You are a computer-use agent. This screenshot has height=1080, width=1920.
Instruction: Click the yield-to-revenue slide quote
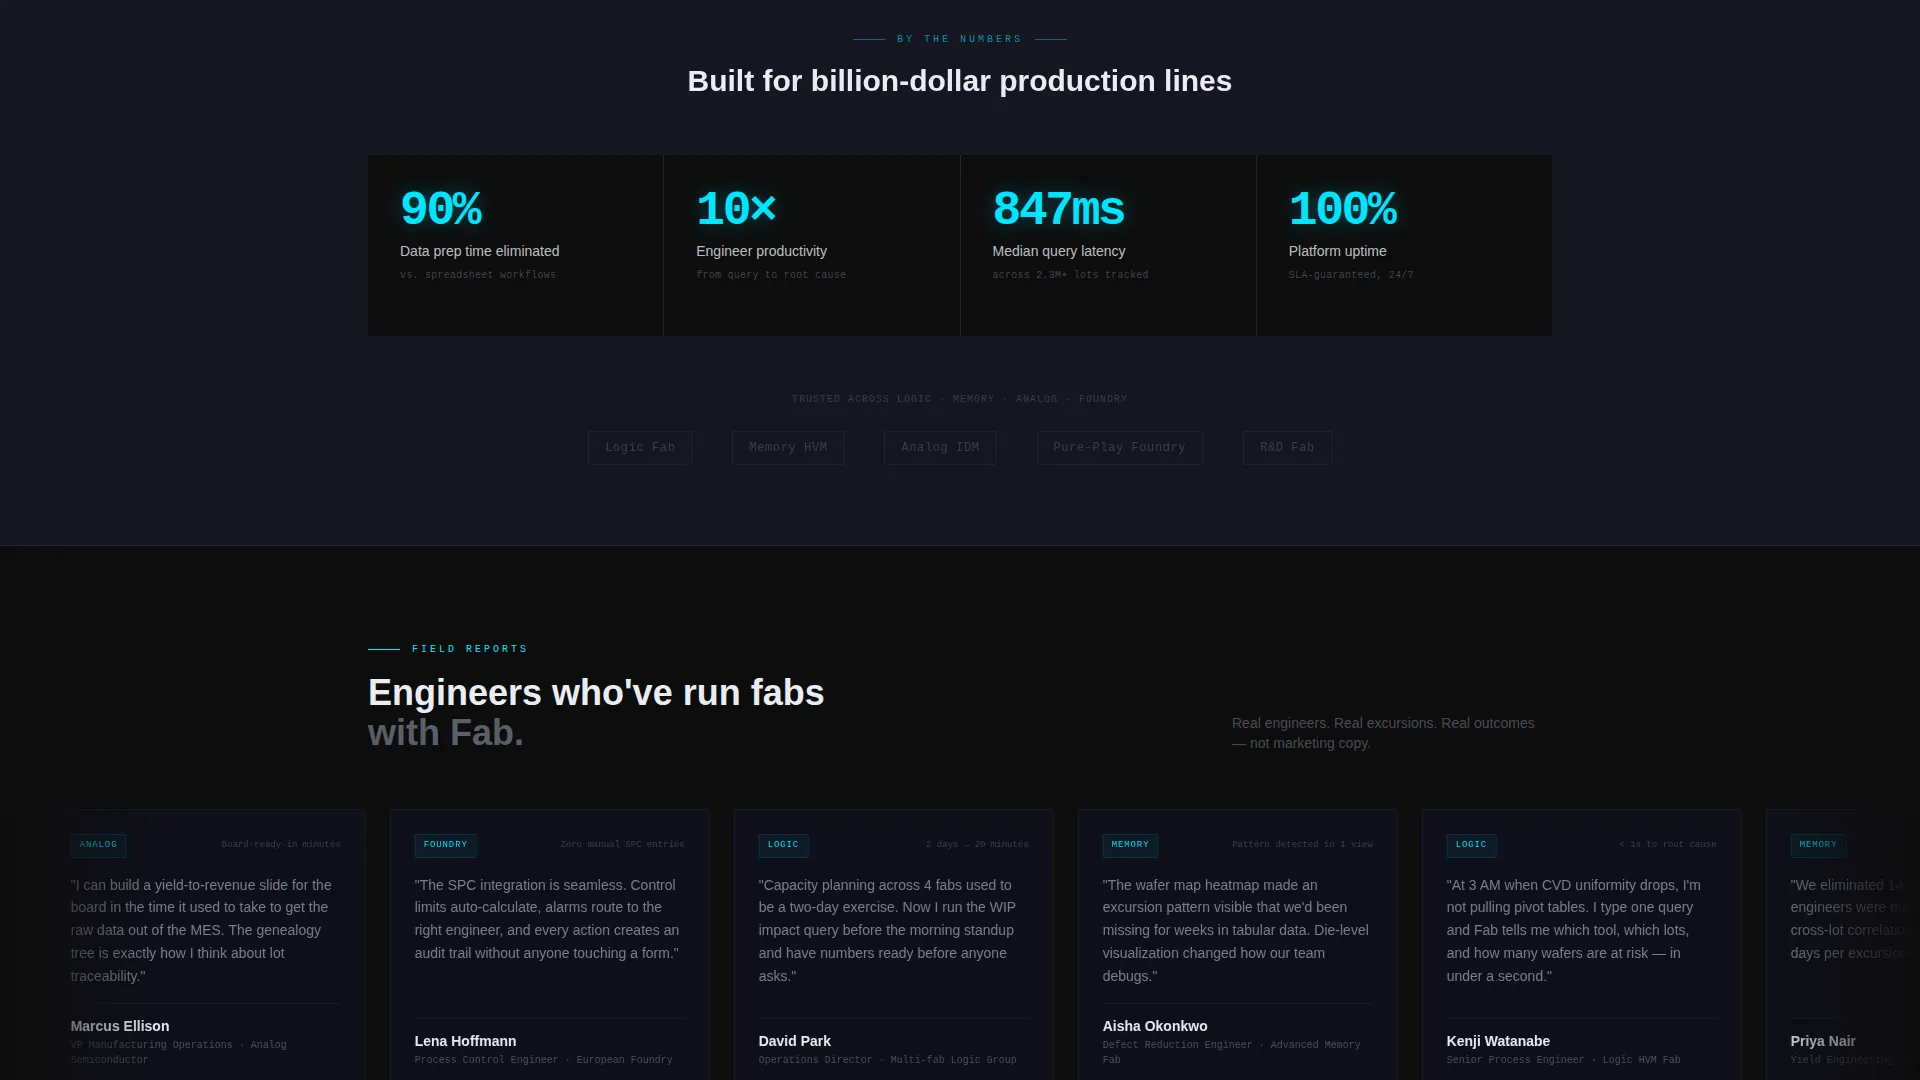pyautogui.click(x=201, y=930)
